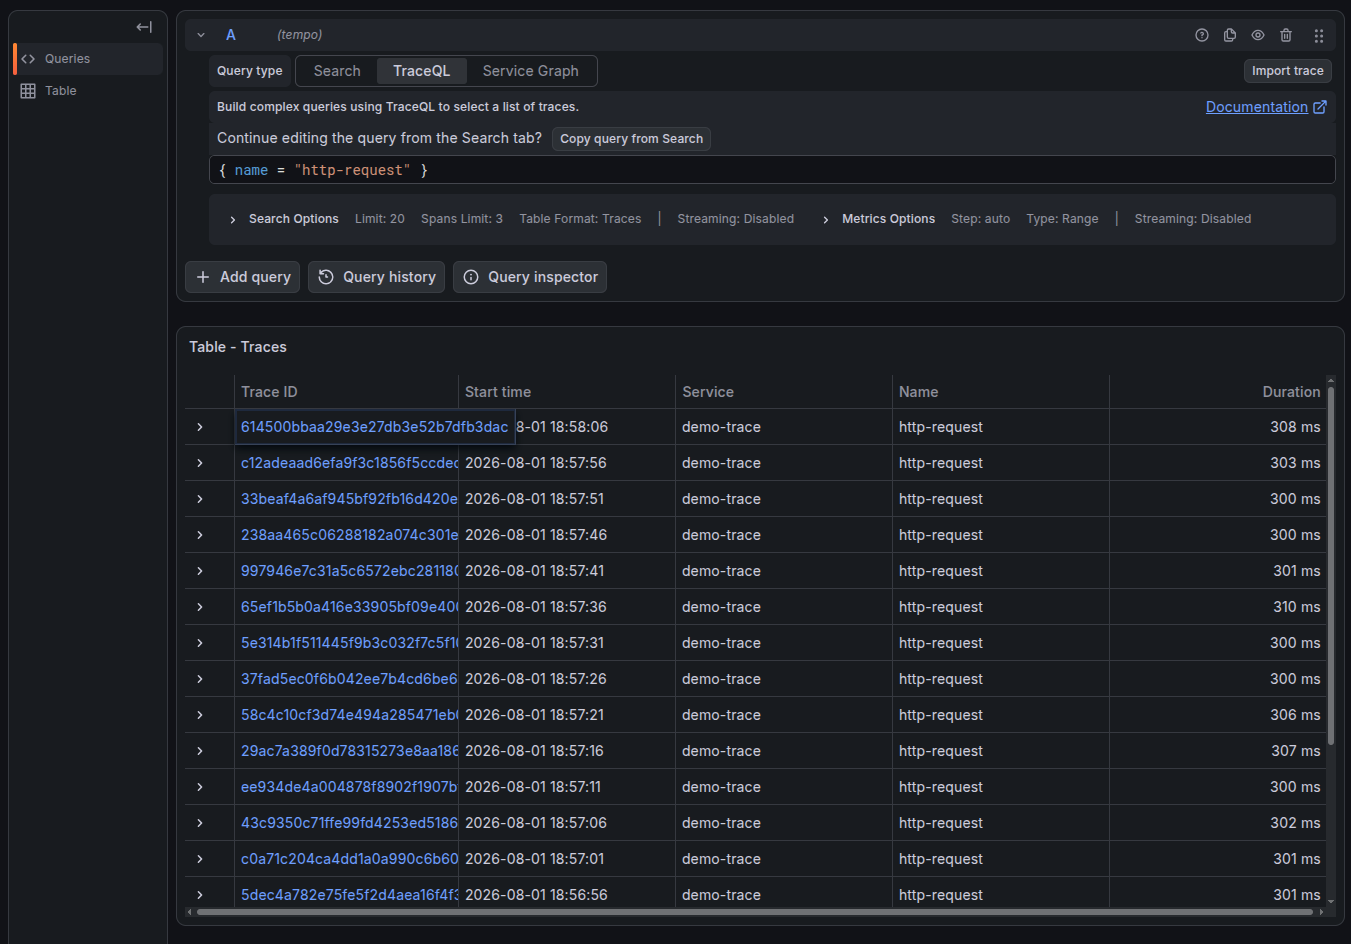1351x944 pixels.
Task: Open trace c12adeaad6efa9f3c1856f5ccdec
Action: [x=349, y=463]
